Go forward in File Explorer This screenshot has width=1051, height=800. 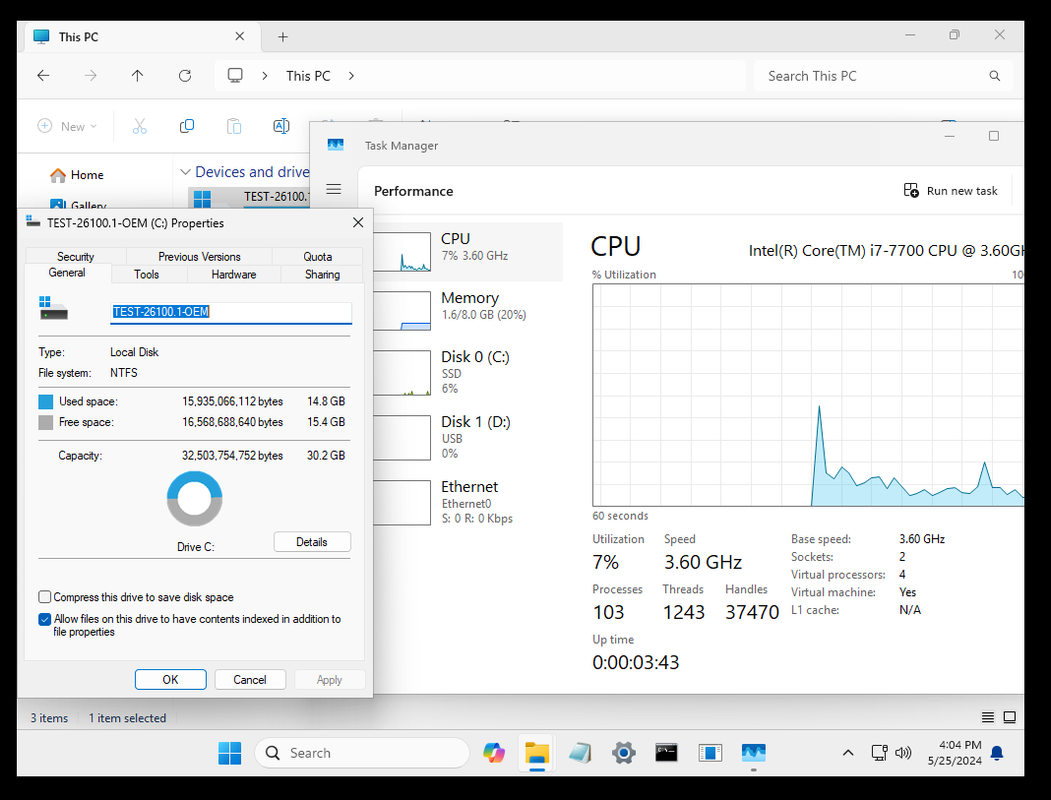click(x=90, y=76)
